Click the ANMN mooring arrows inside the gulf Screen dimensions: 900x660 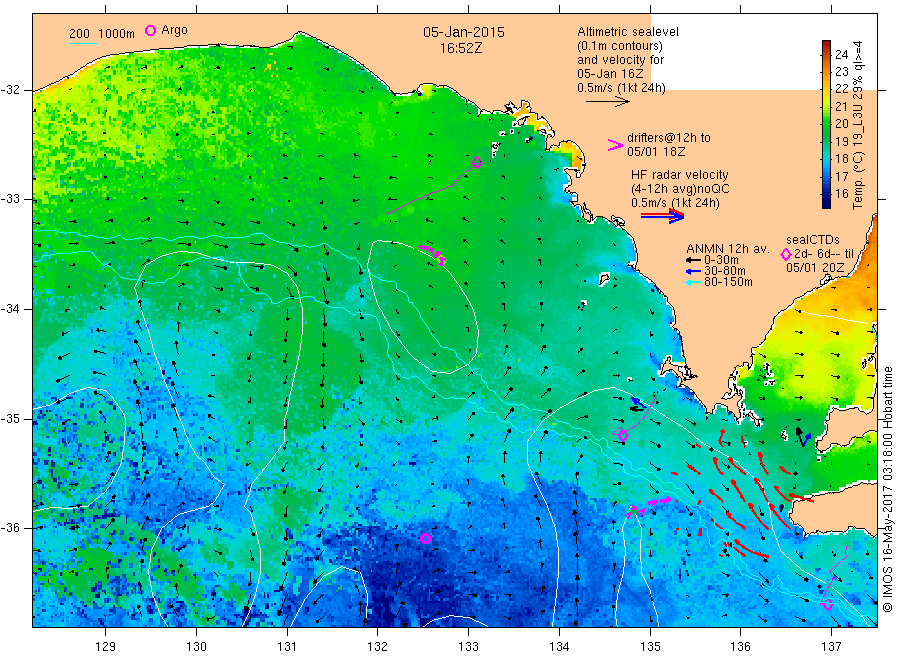click(802, 436)
